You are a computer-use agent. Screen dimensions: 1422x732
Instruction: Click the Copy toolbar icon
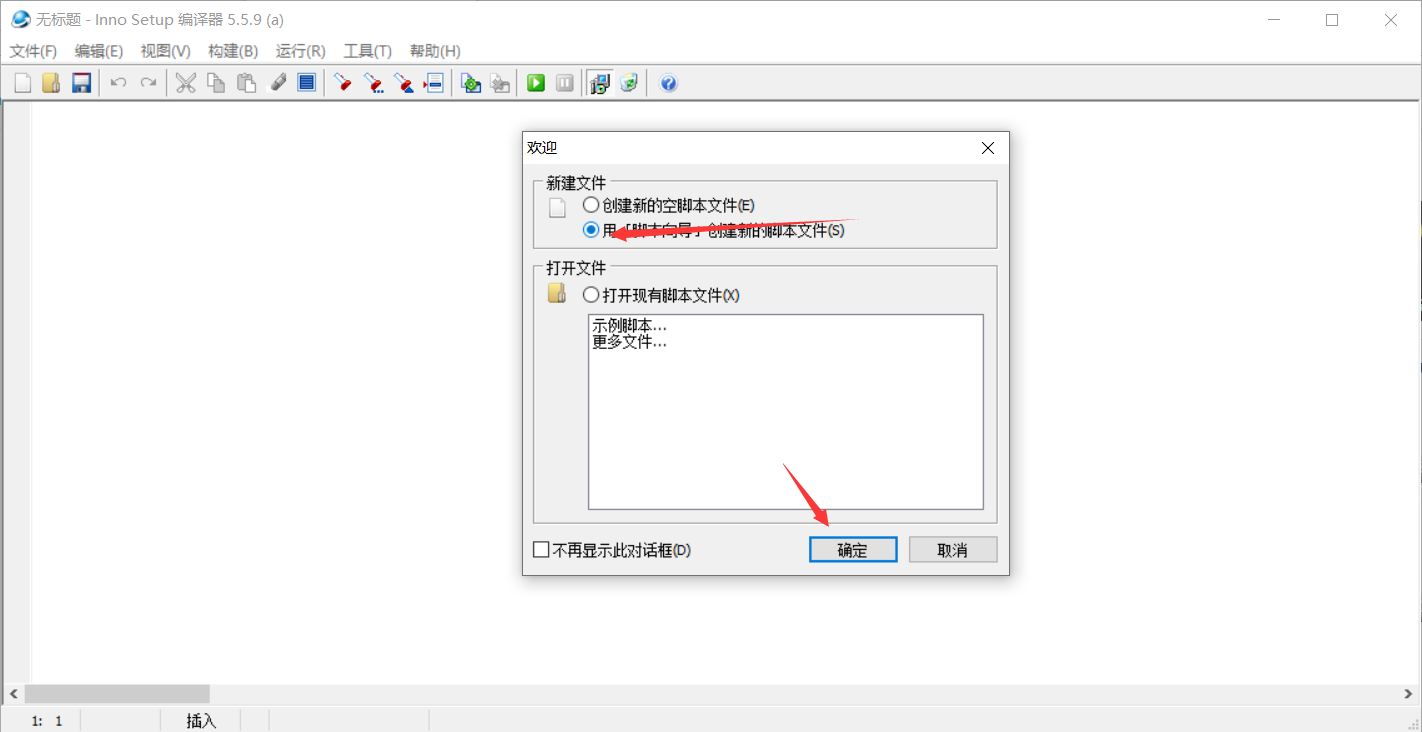[x=216, y=83]
